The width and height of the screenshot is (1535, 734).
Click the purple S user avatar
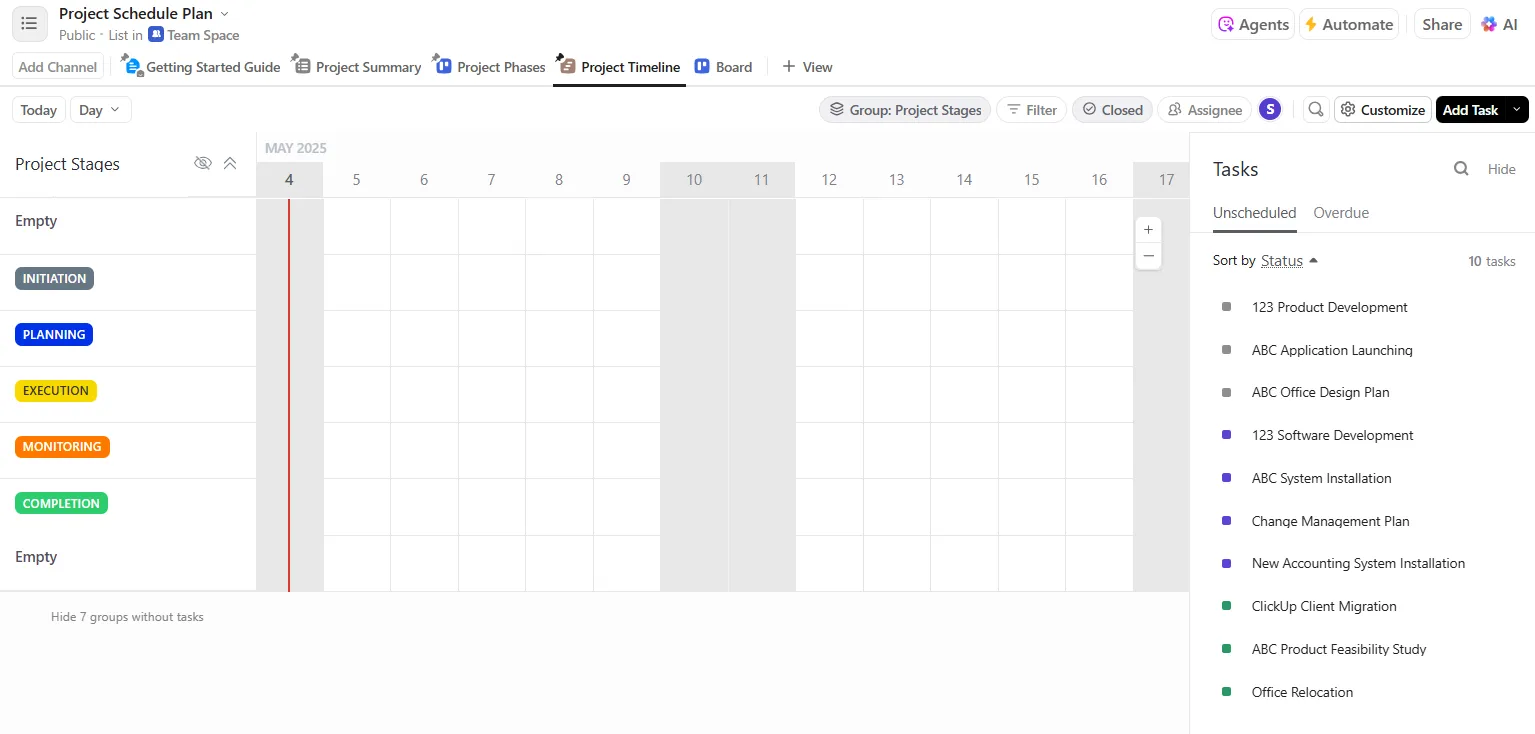[1270, 110]
